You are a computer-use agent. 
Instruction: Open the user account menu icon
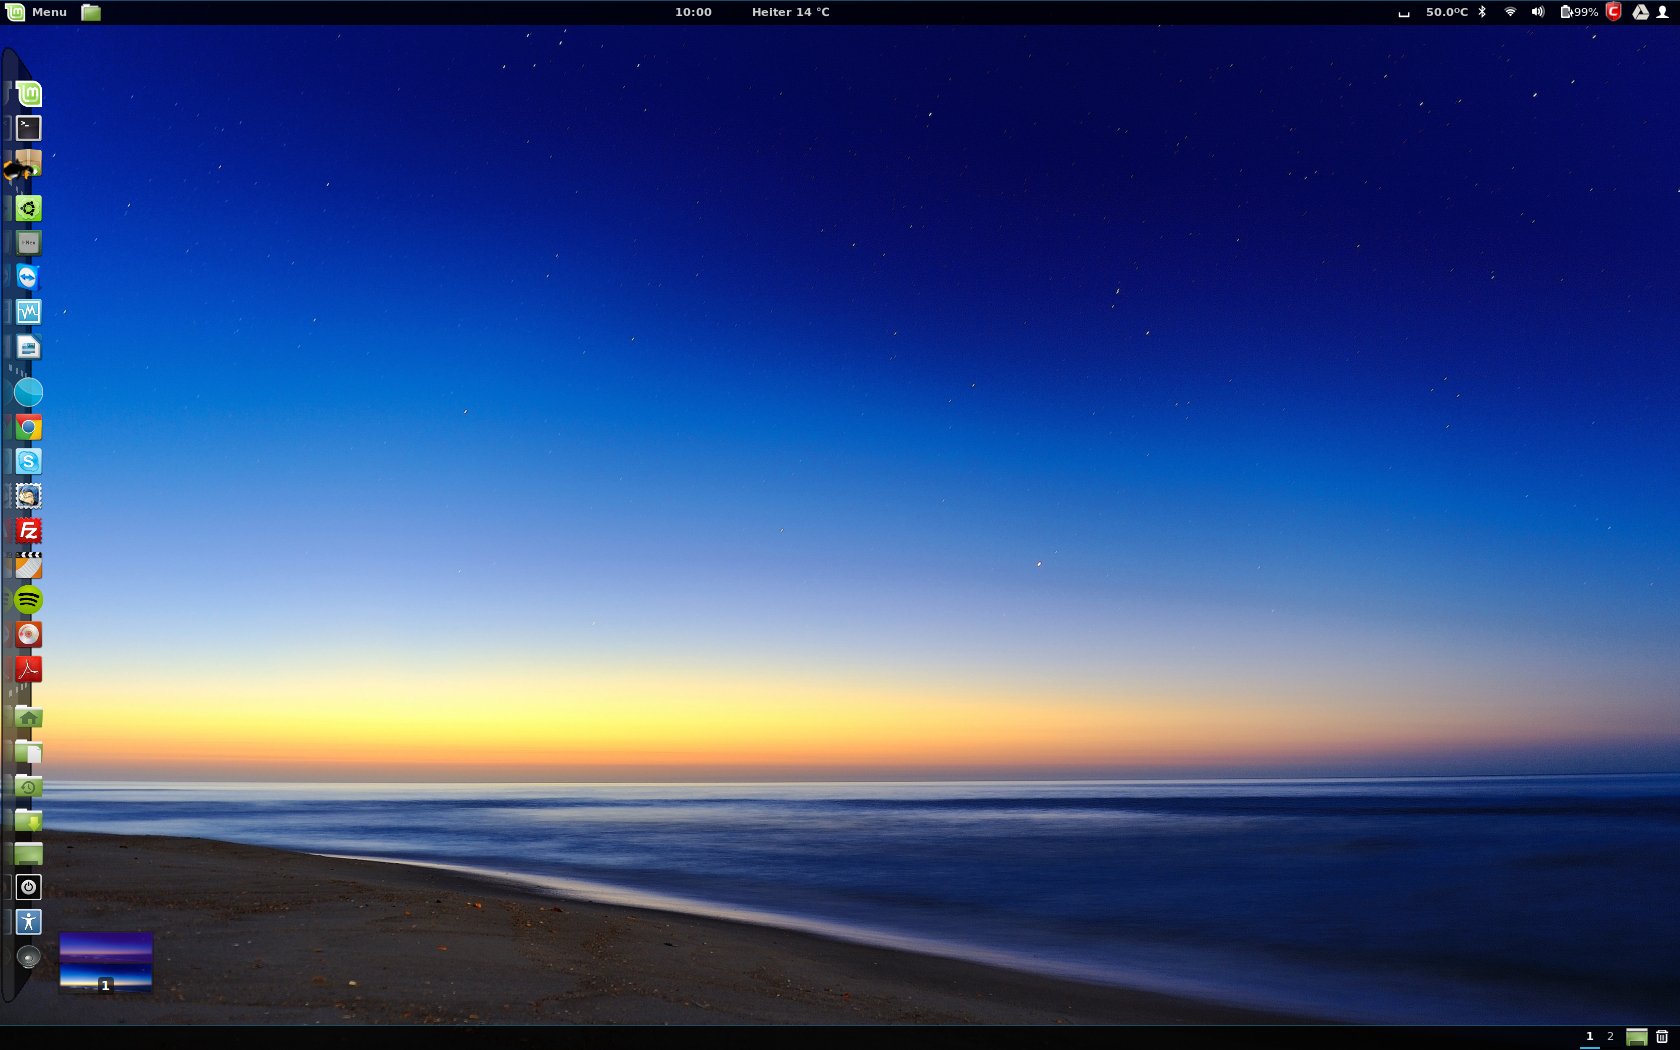(1663, 12)
